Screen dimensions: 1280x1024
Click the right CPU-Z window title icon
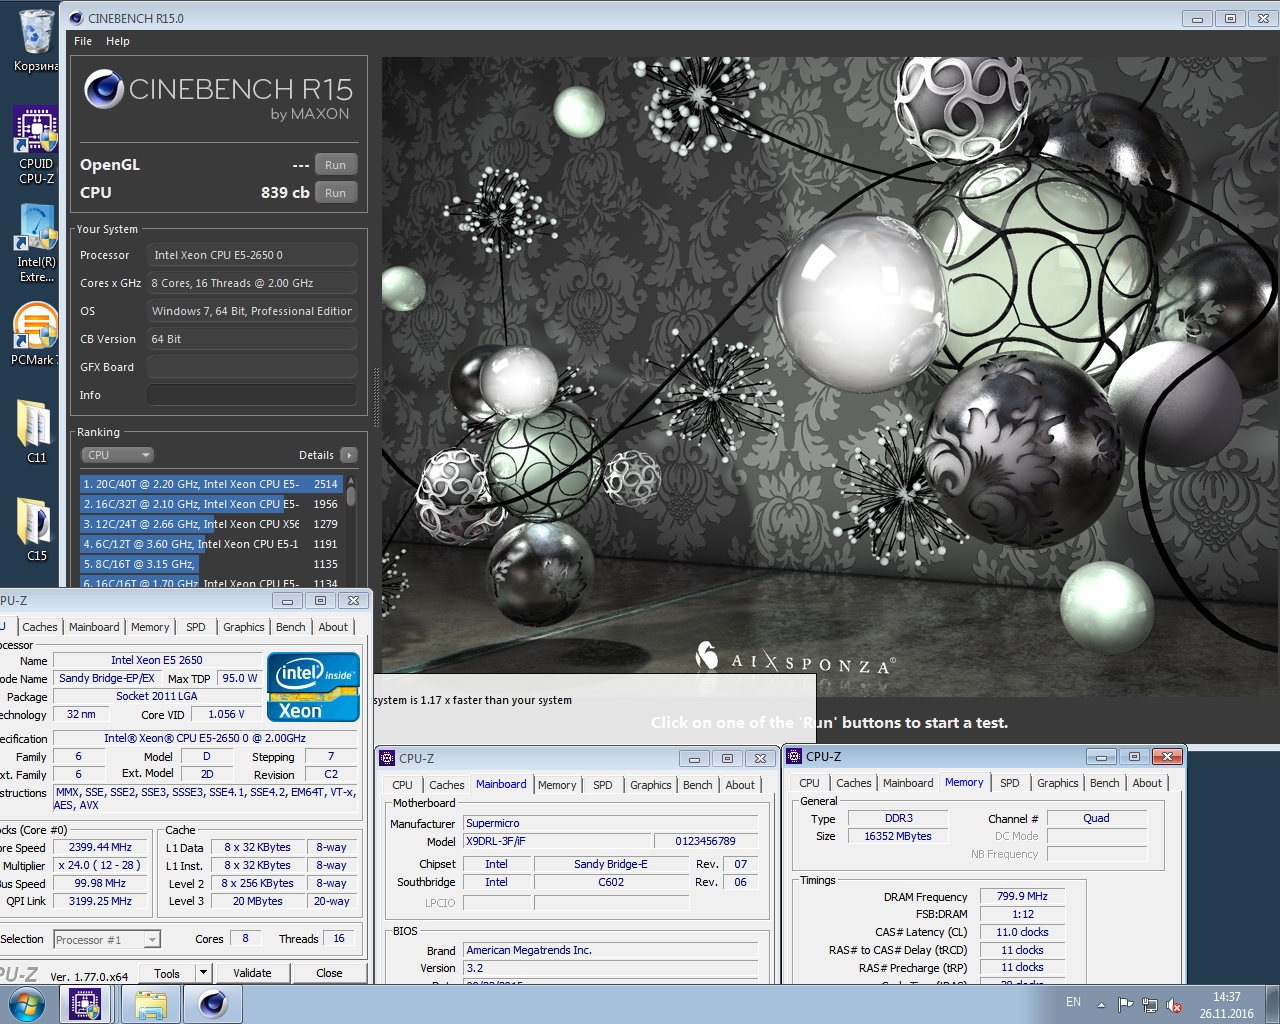(x=795, y=756)
